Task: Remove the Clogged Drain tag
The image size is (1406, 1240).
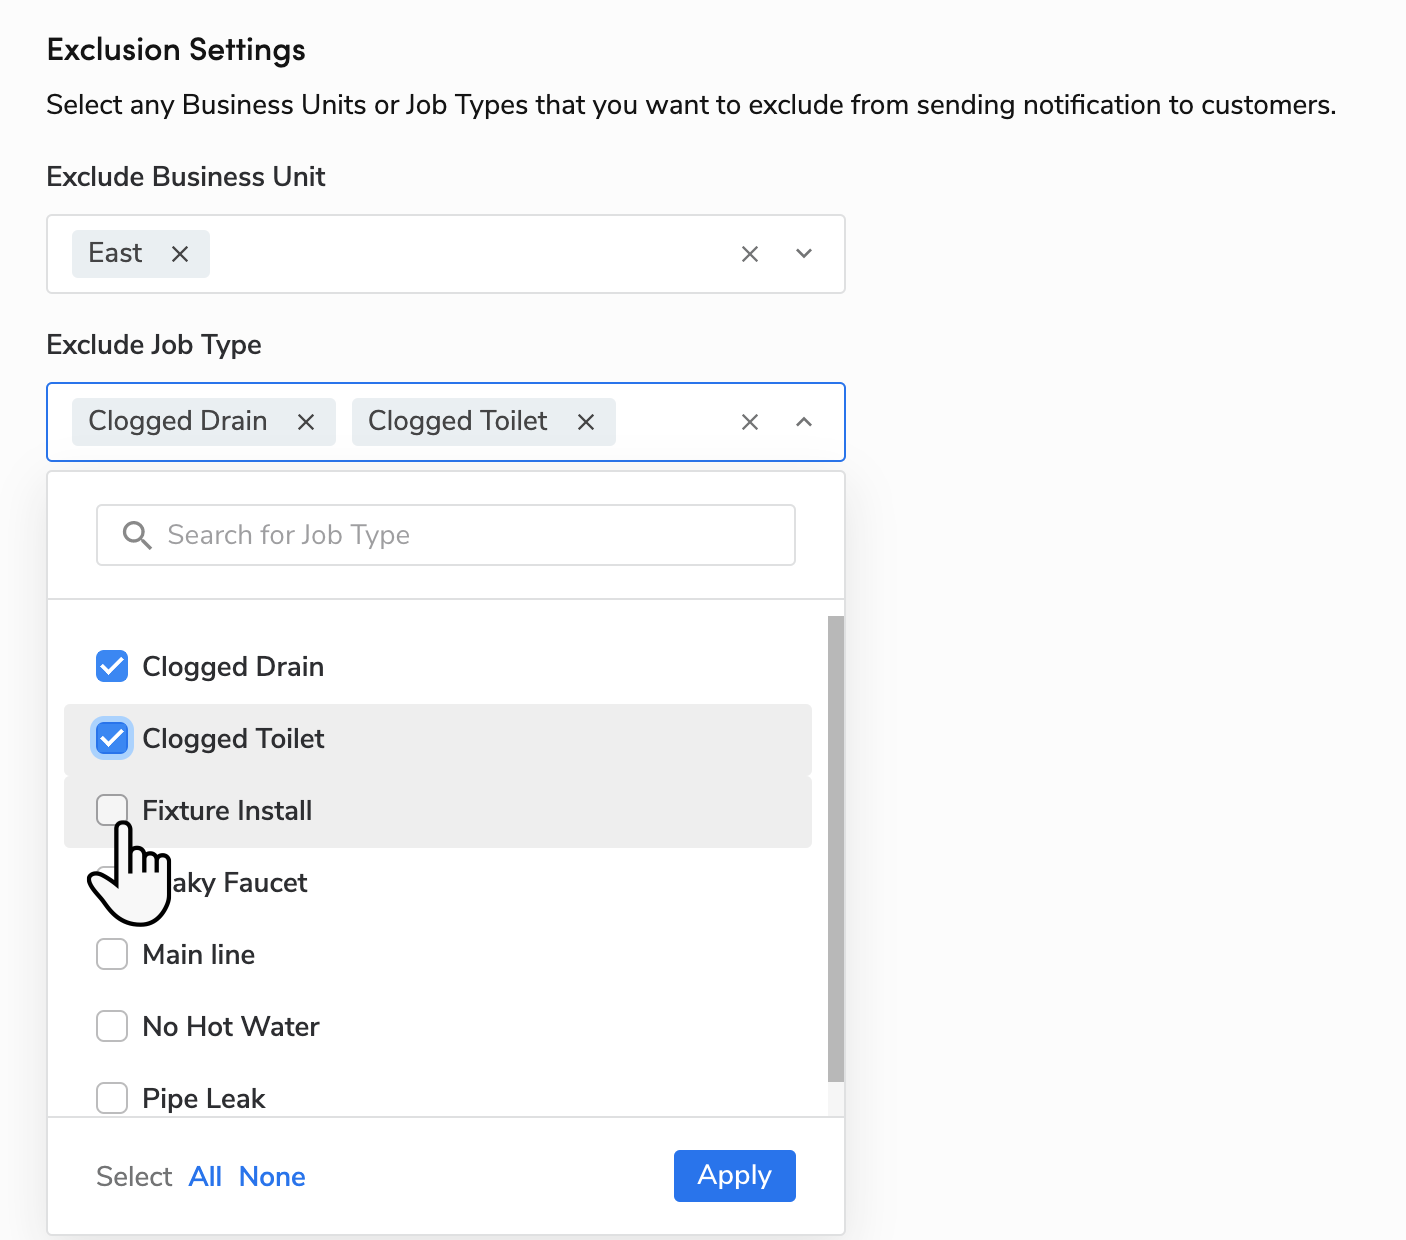Action: [x=306, y=422]
